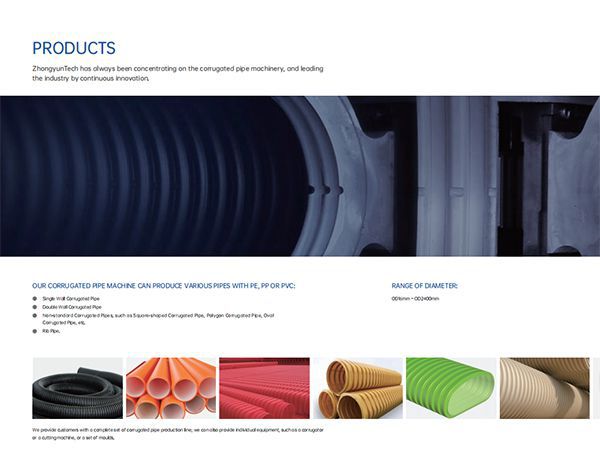Open the green oval corrugated pipe image

[451, 388]
